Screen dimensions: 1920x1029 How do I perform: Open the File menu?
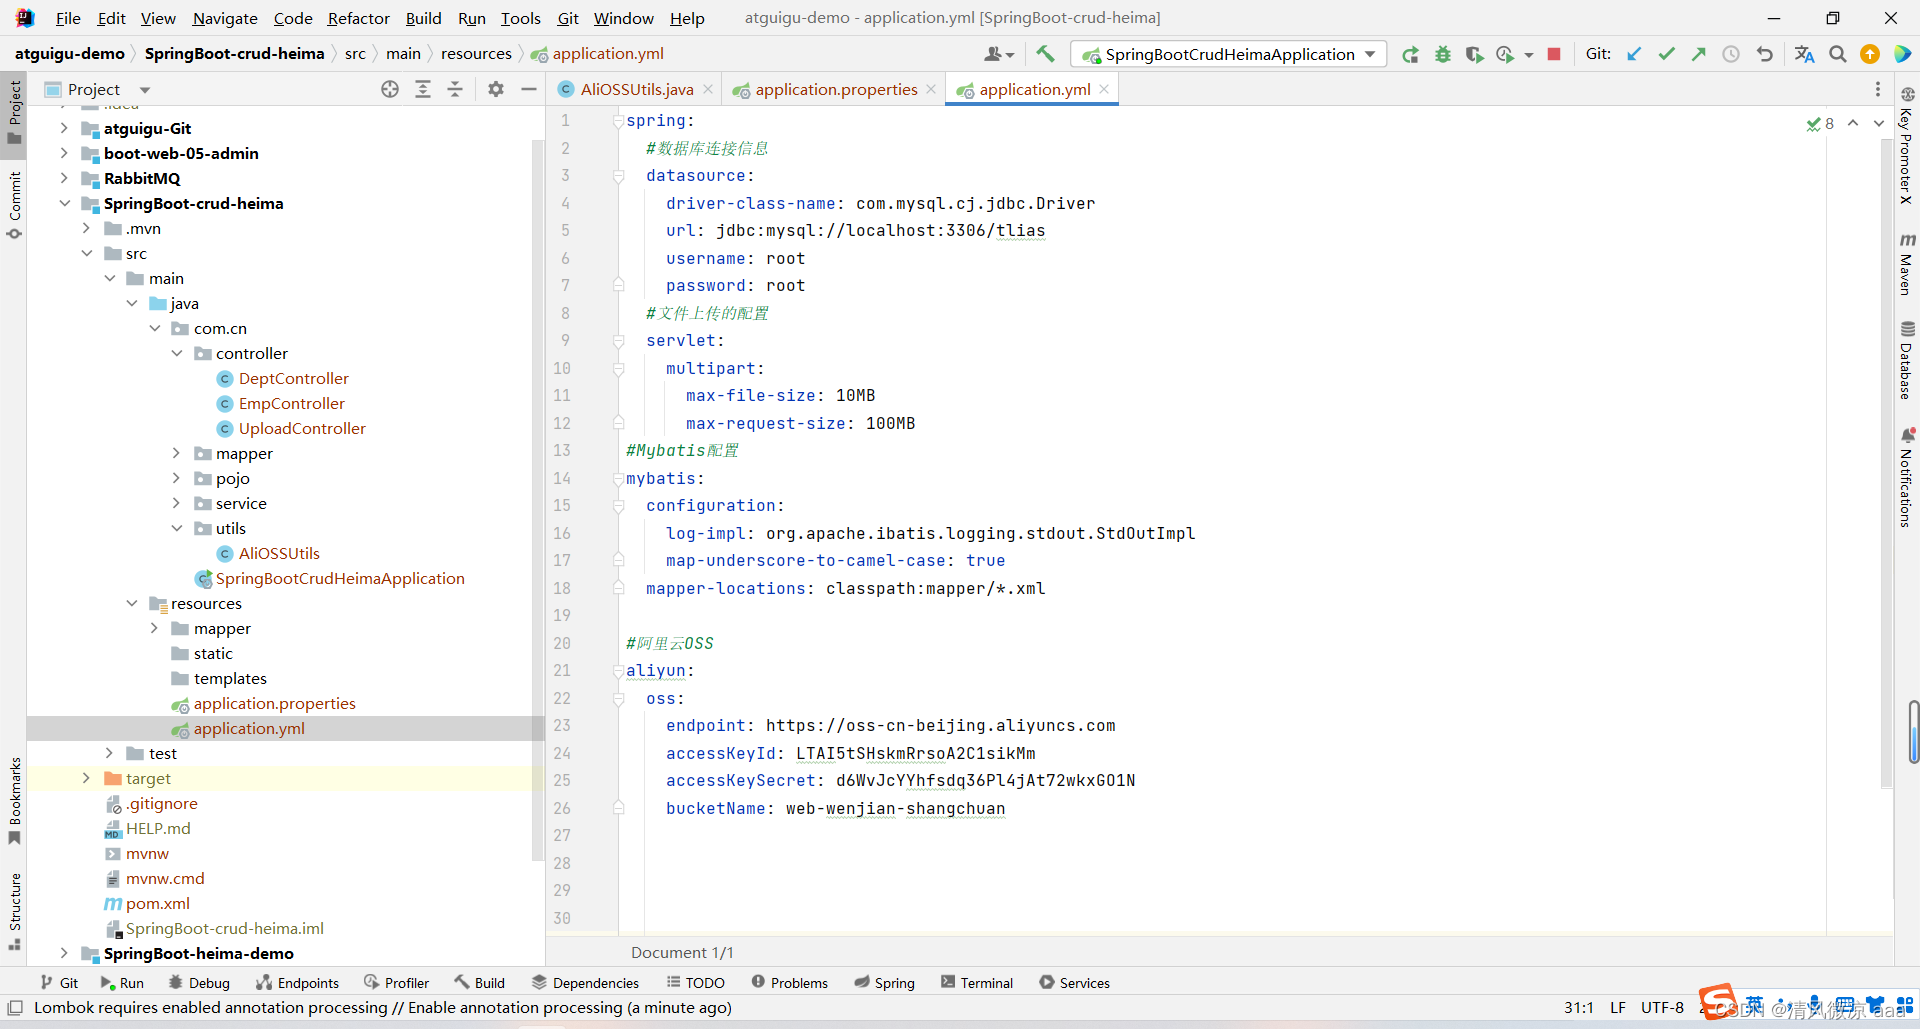[68, 18]
